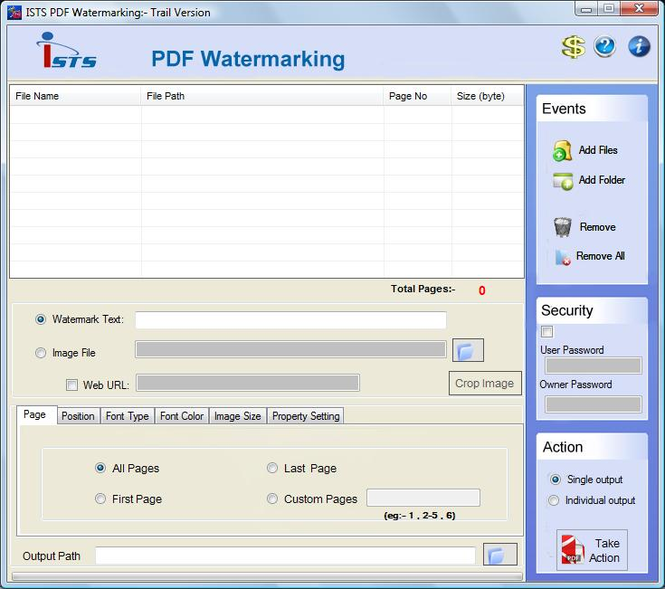Open the Font Color tab
The image size is (665, 589).
[182, 416]
